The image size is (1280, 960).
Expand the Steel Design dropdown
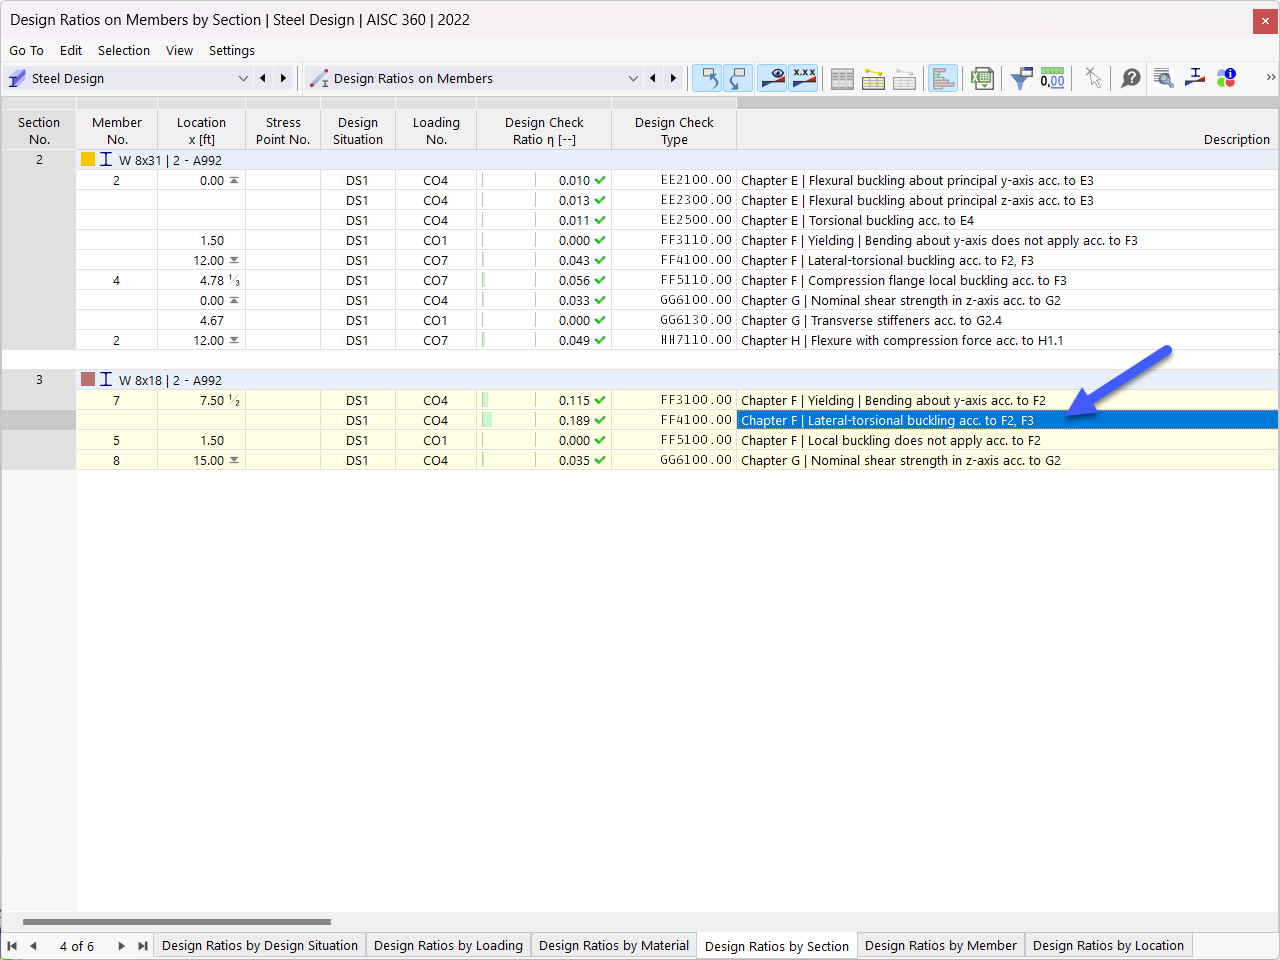pyautogui.click(x=243, y=78)
